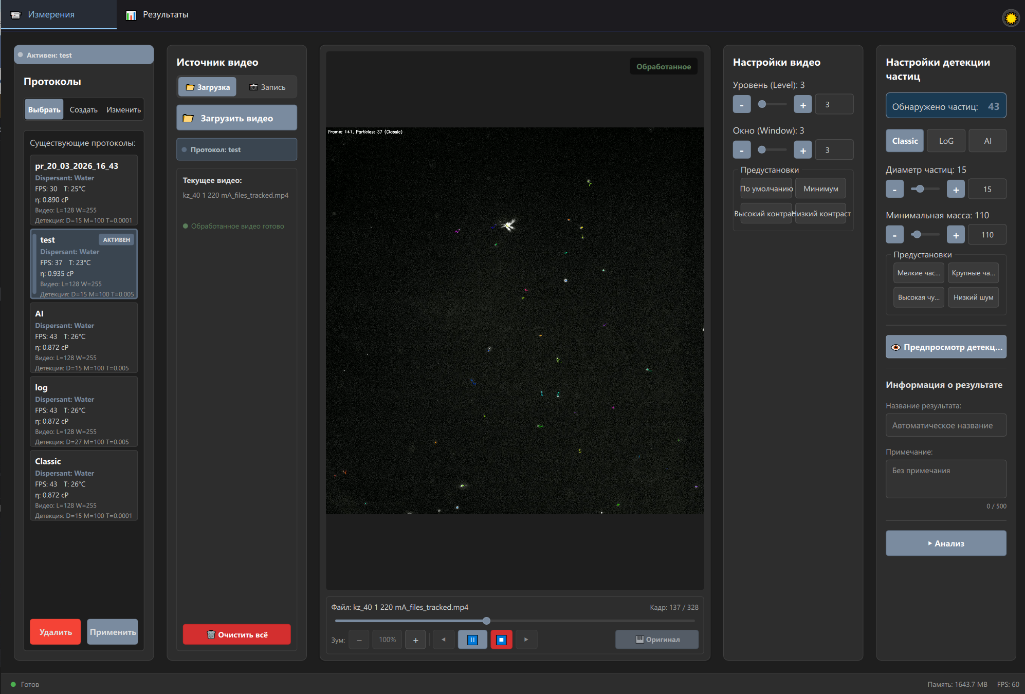
Task: Decrease particle diameter with its minus button
Action: point(895,189)
